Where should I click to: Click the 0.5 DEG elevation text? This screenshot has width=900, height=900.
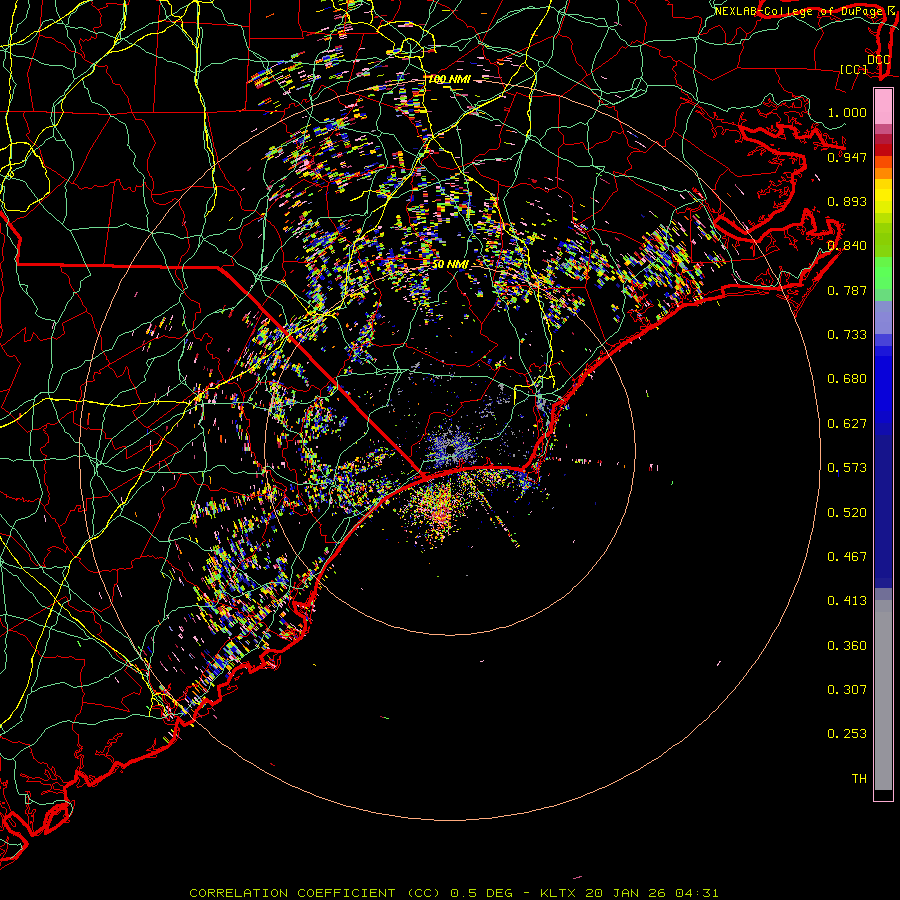(x=481, y=893)
